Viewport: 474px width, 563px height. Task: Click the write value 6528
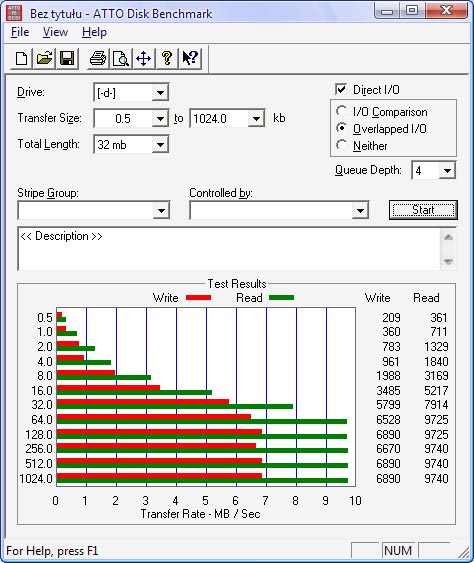(x=388, y=420)
